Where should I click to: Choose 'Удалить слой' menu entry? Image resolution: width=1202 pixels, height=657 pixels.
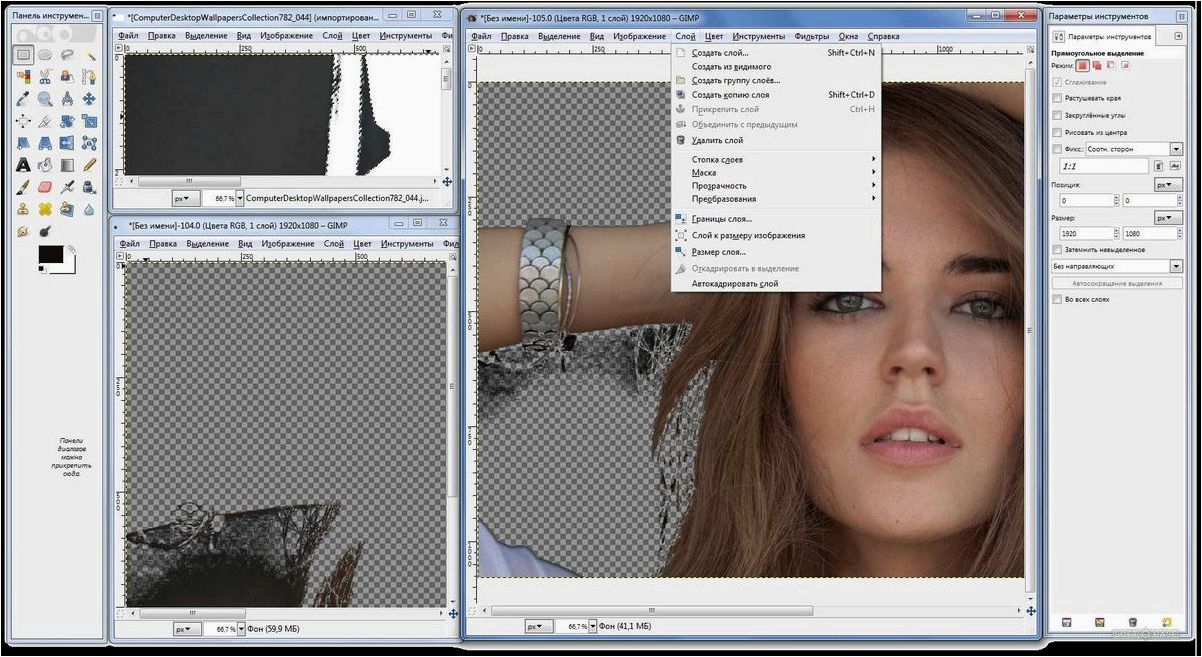pos(777,140)
